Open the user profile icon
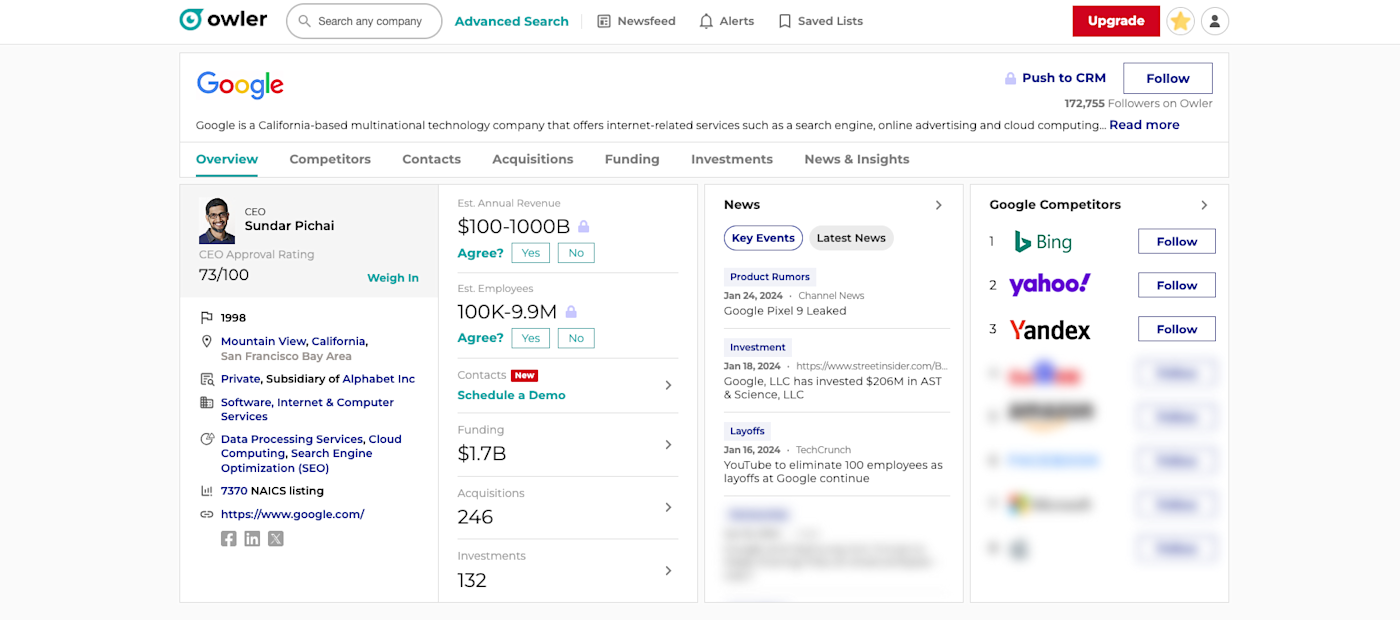1400x620 pixels. click(x=1215, y=21)
